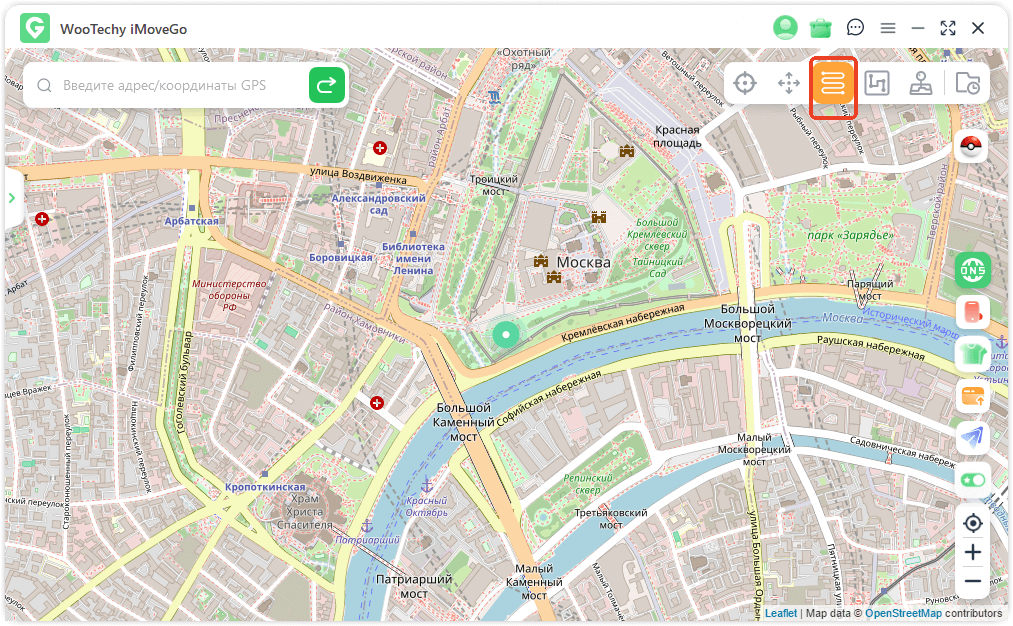Open the OpenStreetMap attribution link

tap(903, 613)
